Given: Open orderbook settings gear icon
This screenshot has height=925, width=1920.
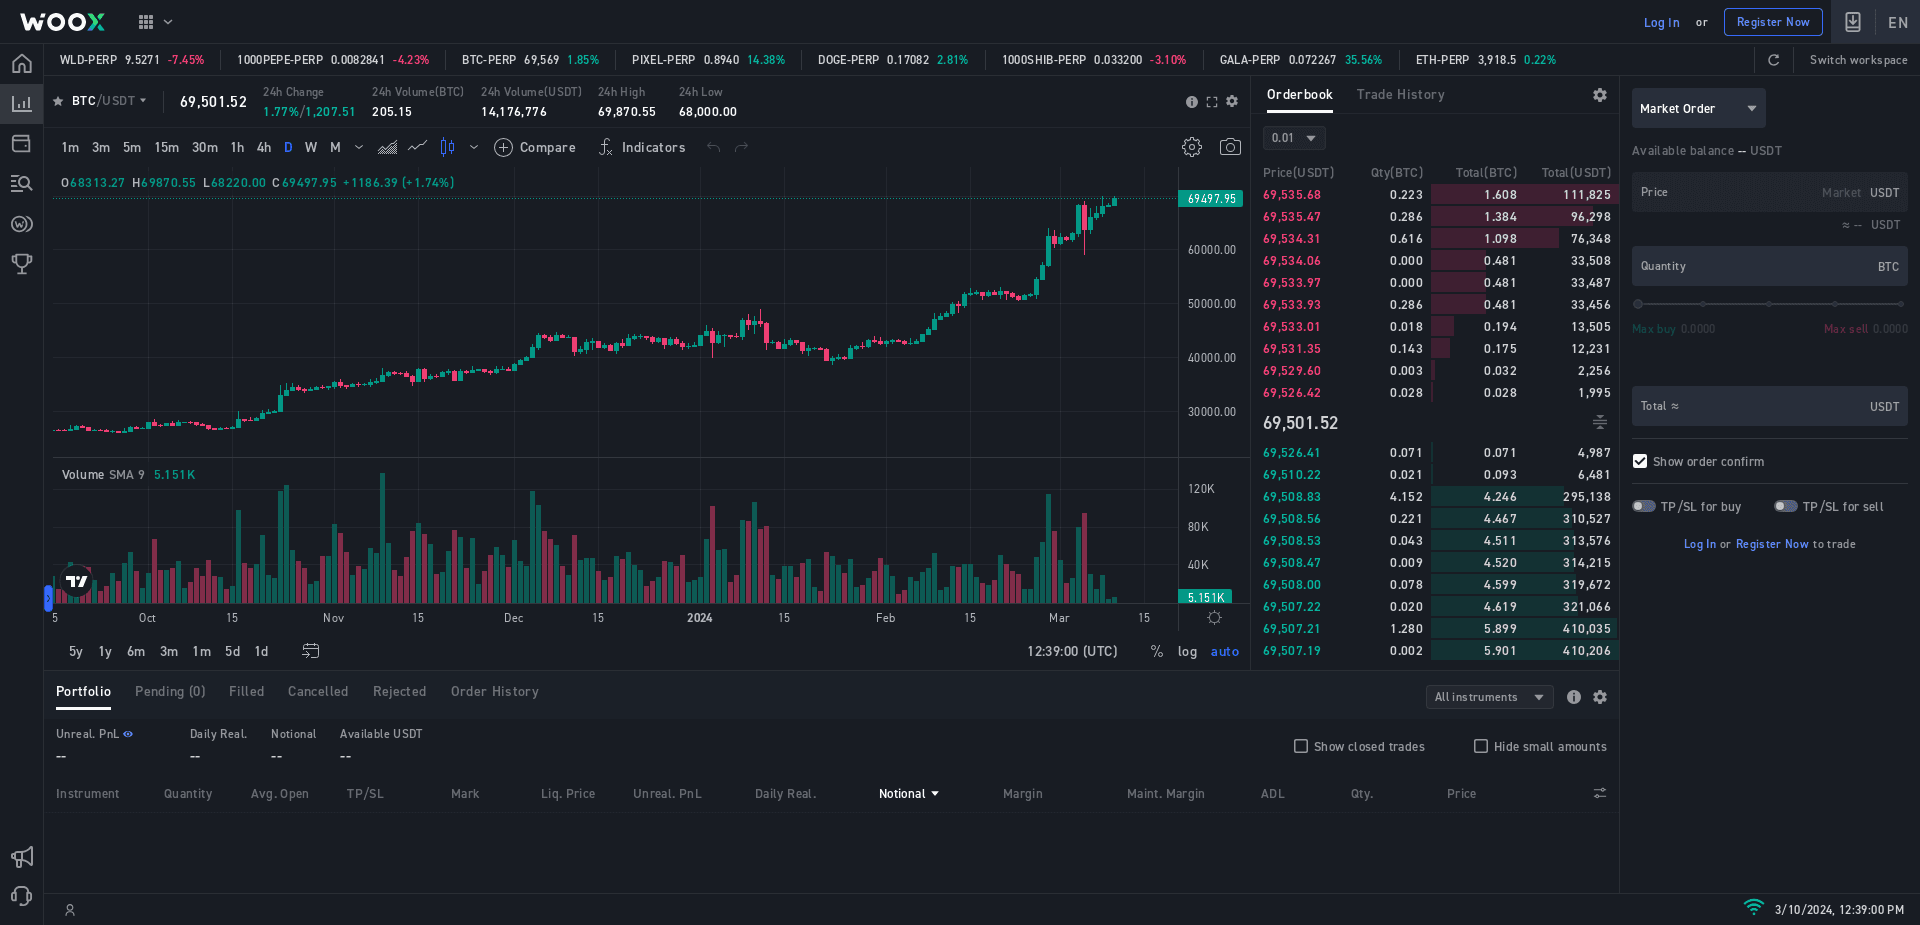Looking at the screenshot, I should click(1599, 95).
